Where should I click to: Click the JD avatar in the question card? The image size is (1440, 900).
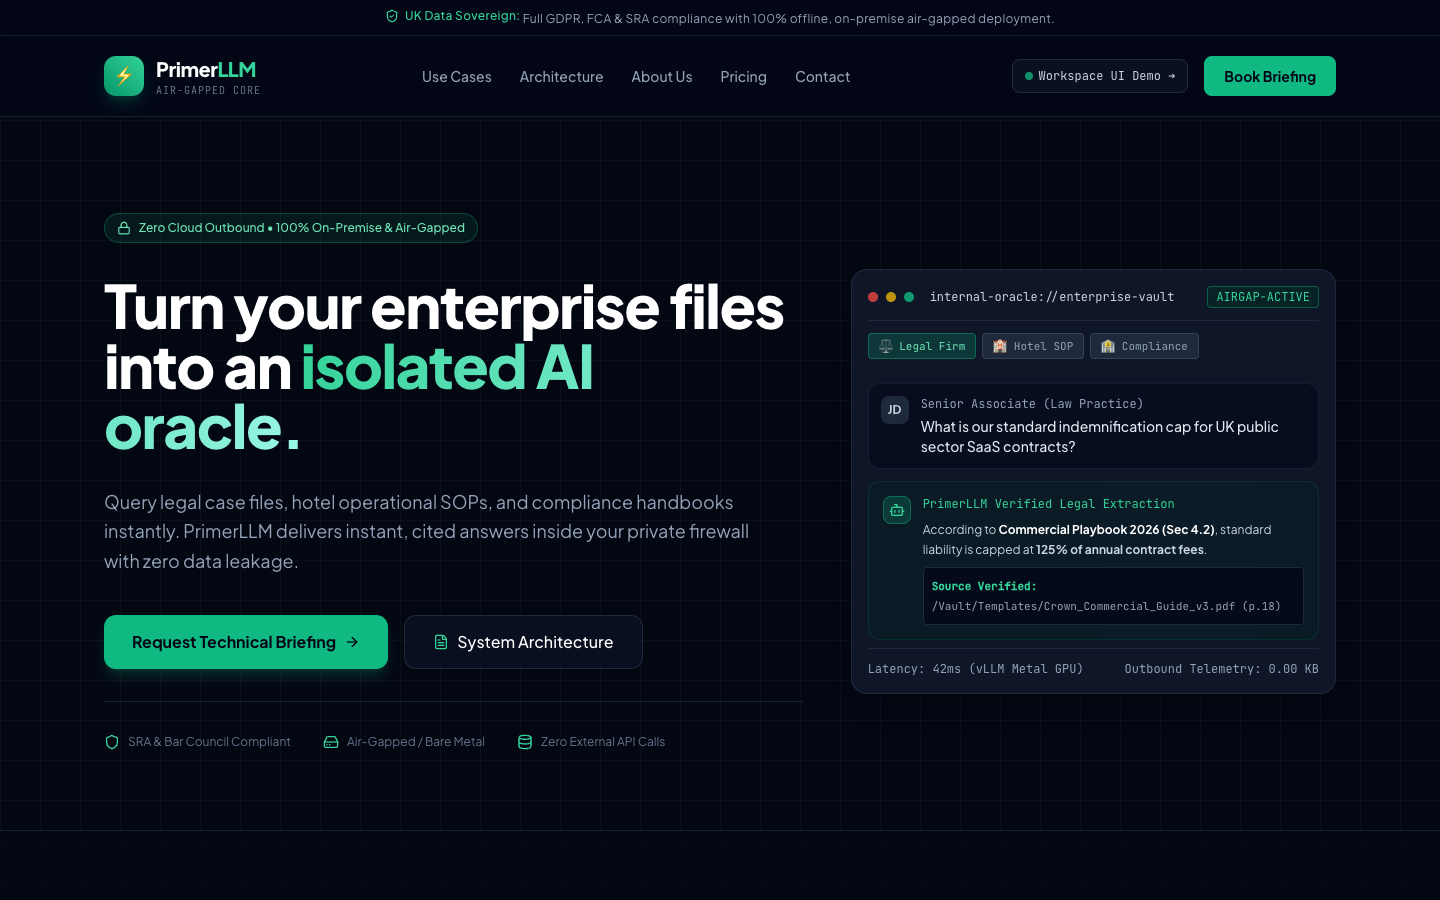[x=895, y=410]
